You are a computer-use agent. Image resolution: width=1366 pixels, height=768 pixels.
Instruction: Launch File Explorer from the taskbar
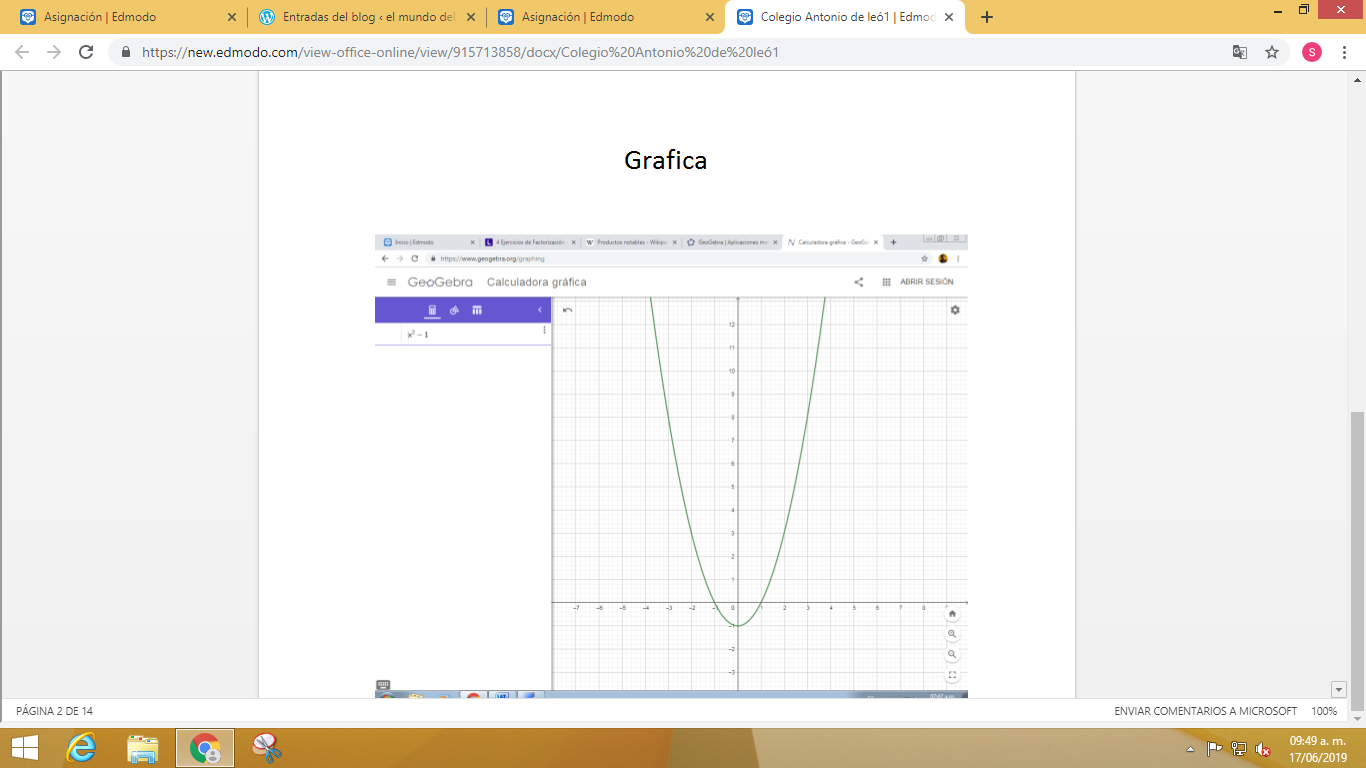point(143,747)
